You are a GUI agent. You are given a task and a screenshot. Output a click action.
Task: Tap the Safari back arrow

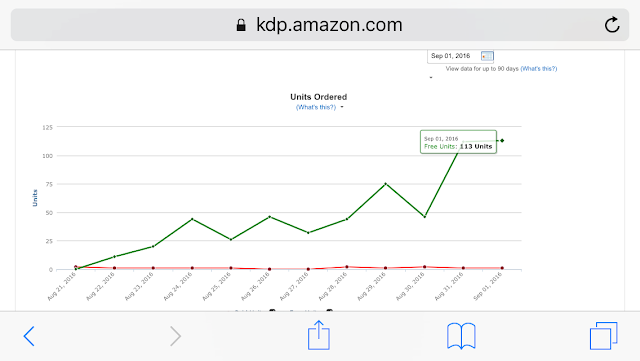pos(29,336)
